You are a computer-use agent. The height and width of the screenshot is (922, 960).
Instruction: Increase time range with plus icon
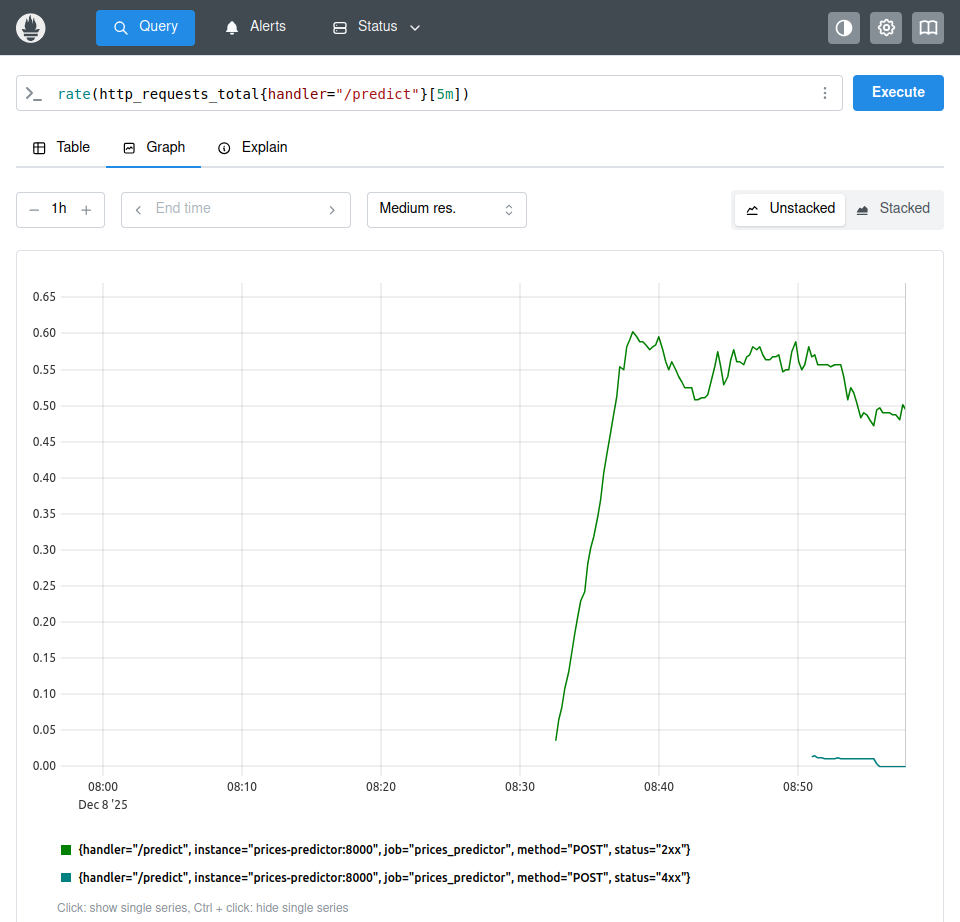[x=86, y=210]
